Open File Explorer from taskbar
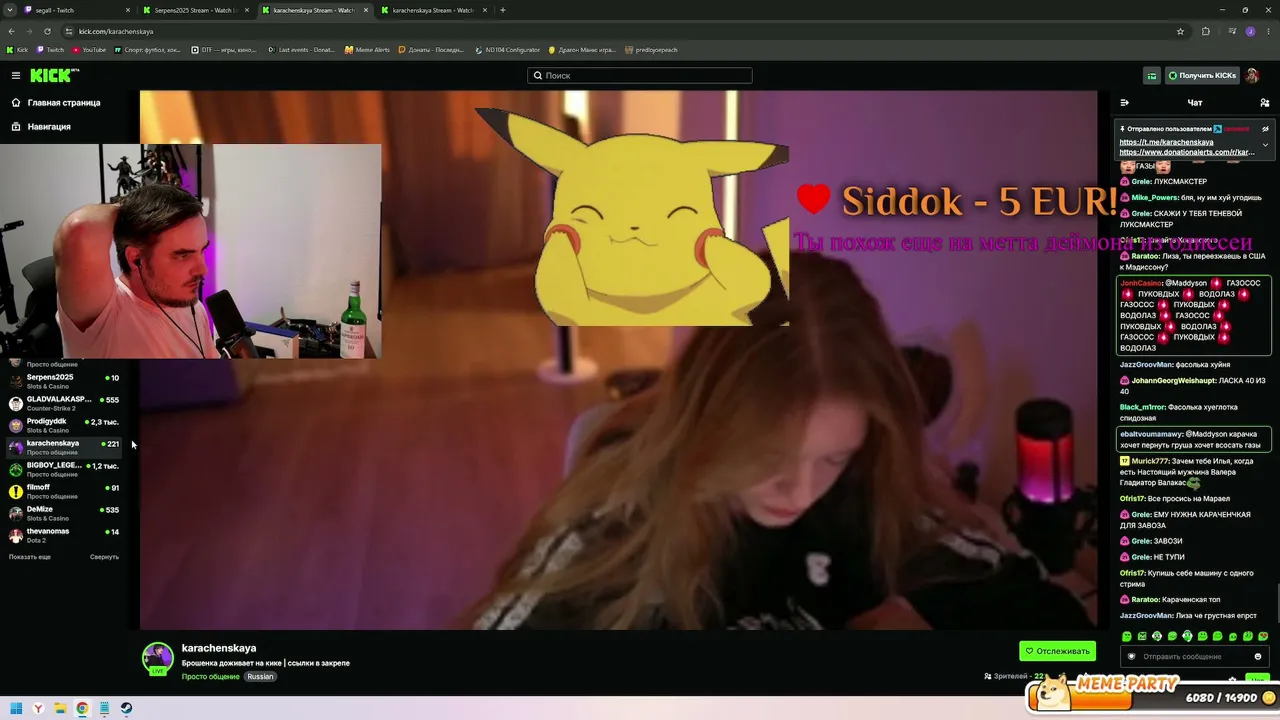The width and height of the screenshot is (1280, 720). click(60, 708)
